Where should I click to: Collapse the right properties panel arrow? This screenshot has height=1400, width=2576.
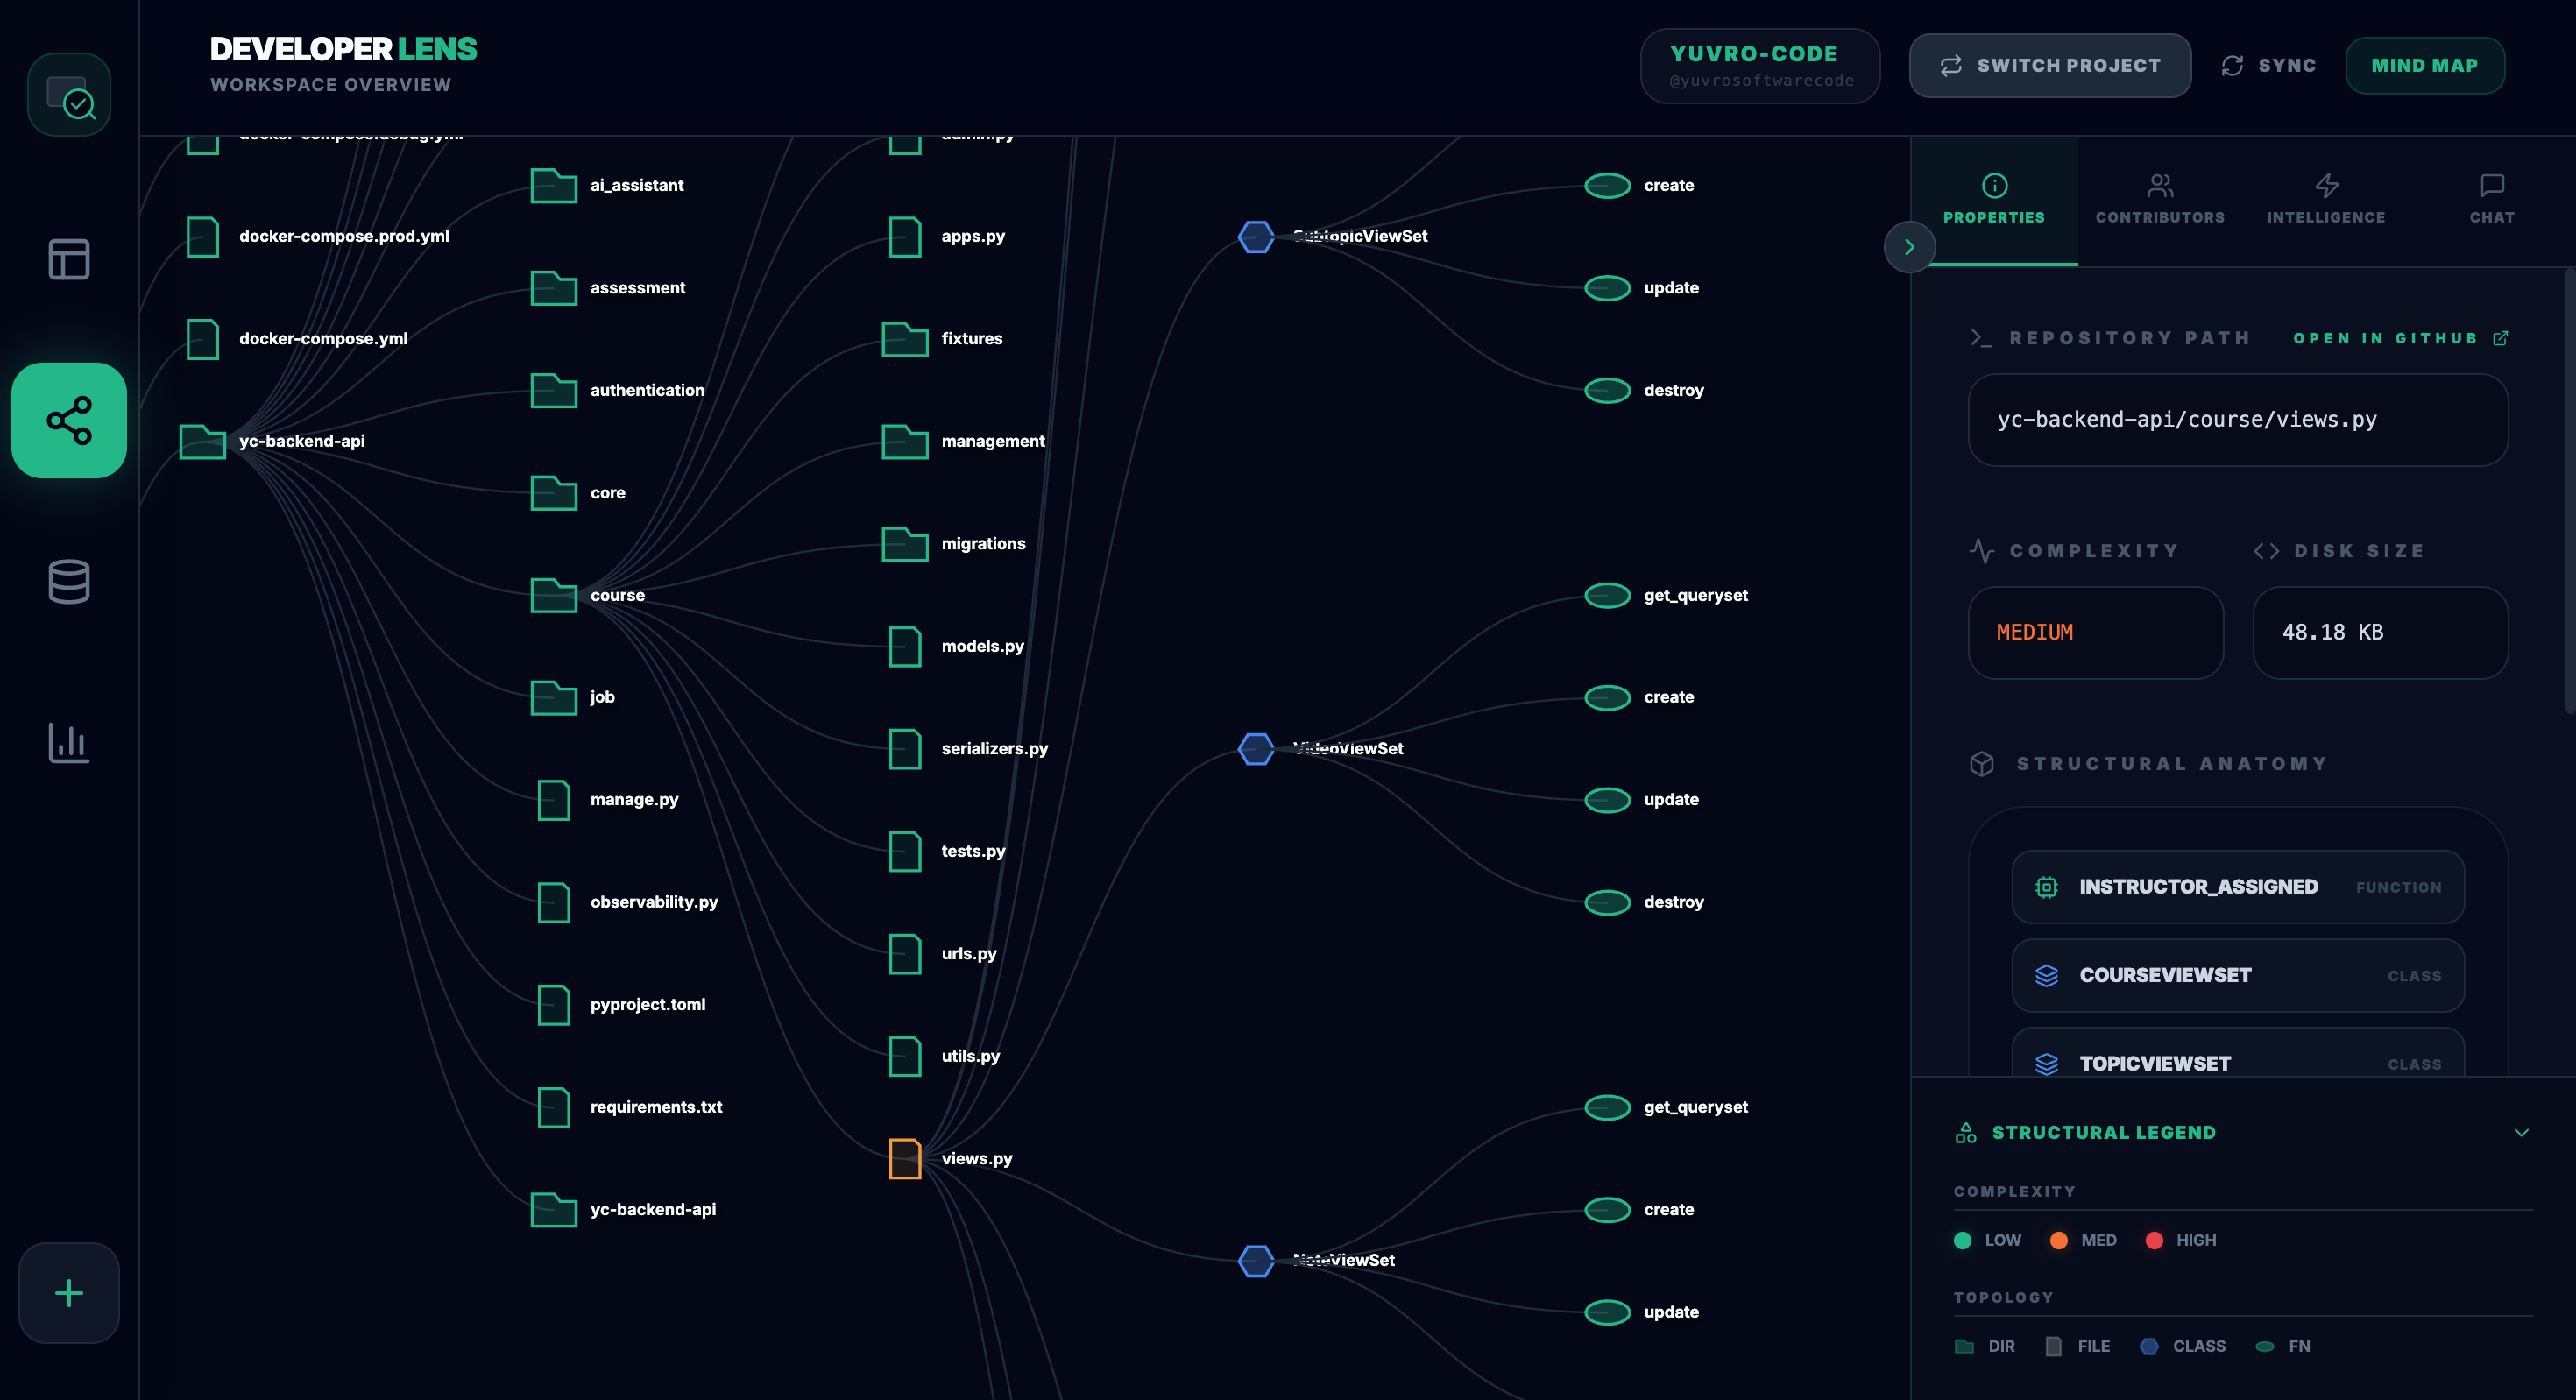click(x=1909, y=247)
